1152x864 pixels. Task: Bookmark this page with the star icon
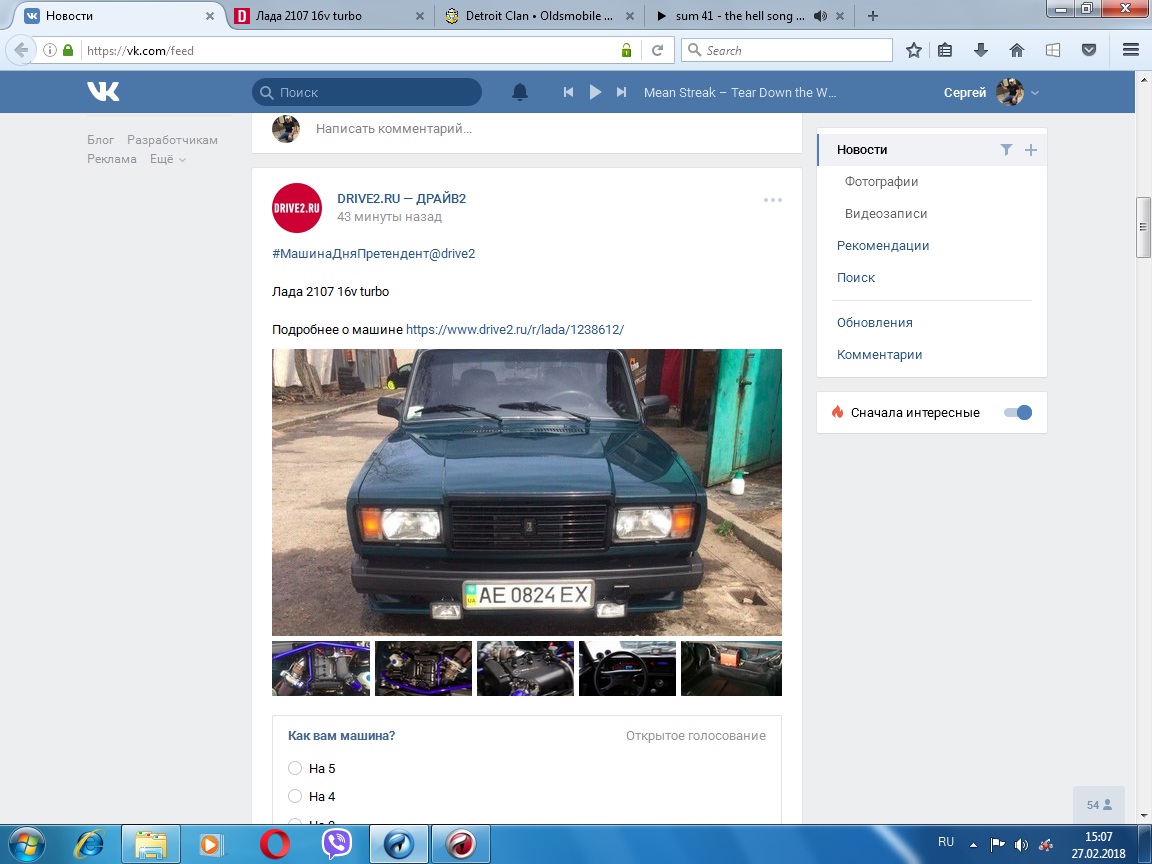pos(913,50)
